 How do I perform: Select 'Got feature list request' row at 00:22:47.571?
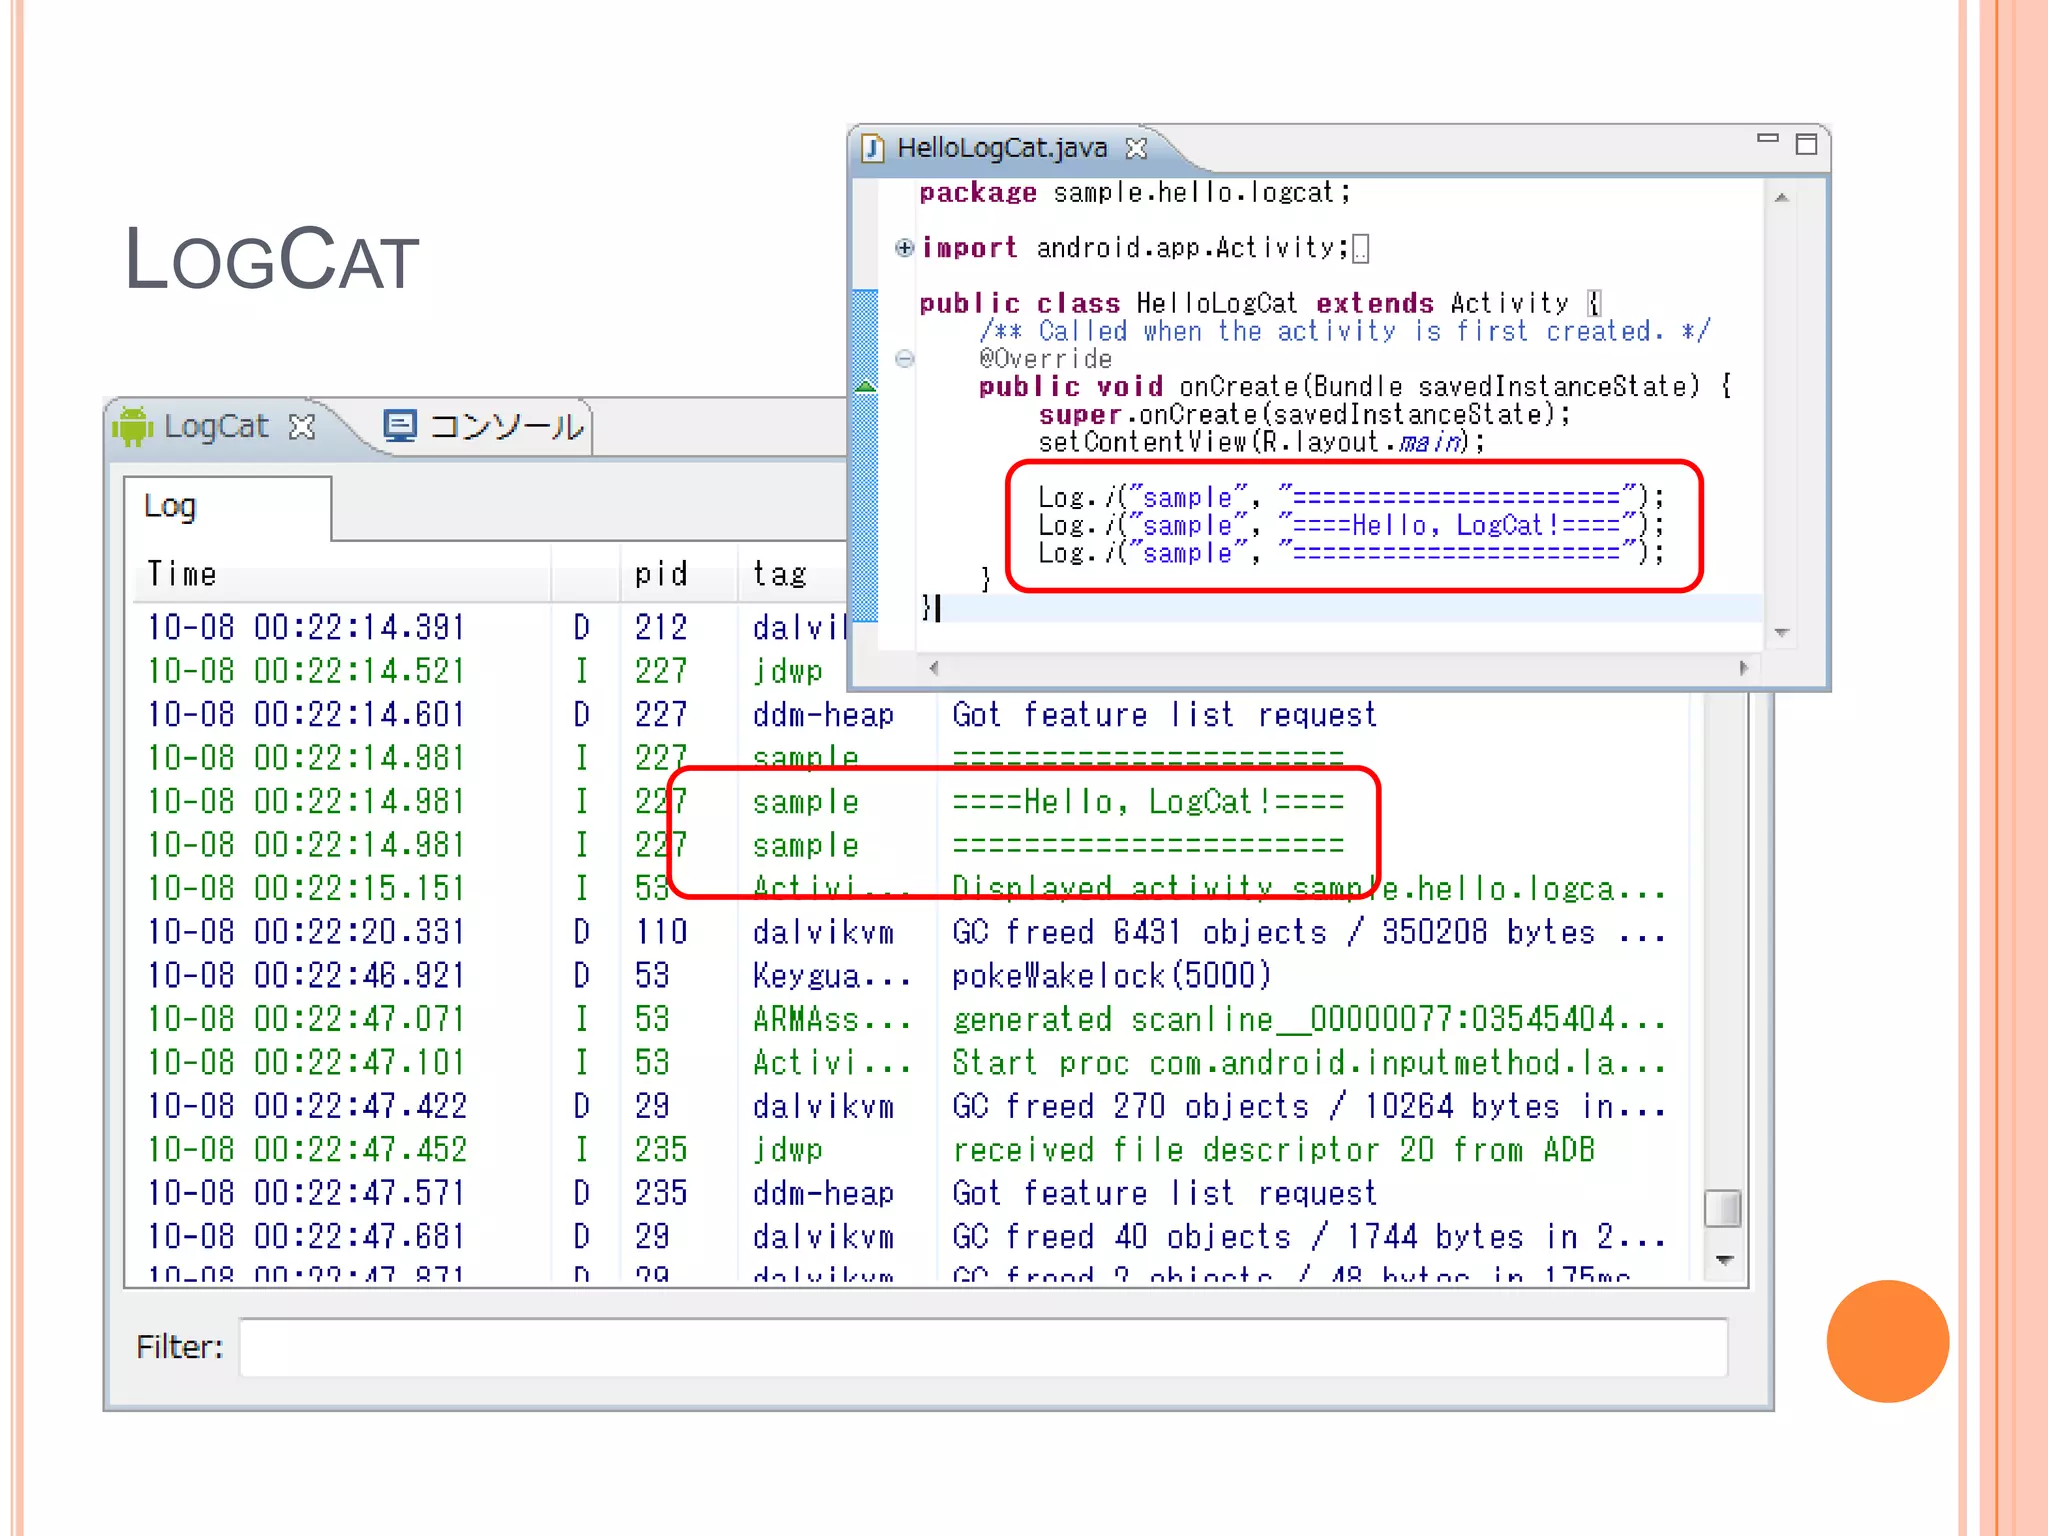coord(910,1194)
